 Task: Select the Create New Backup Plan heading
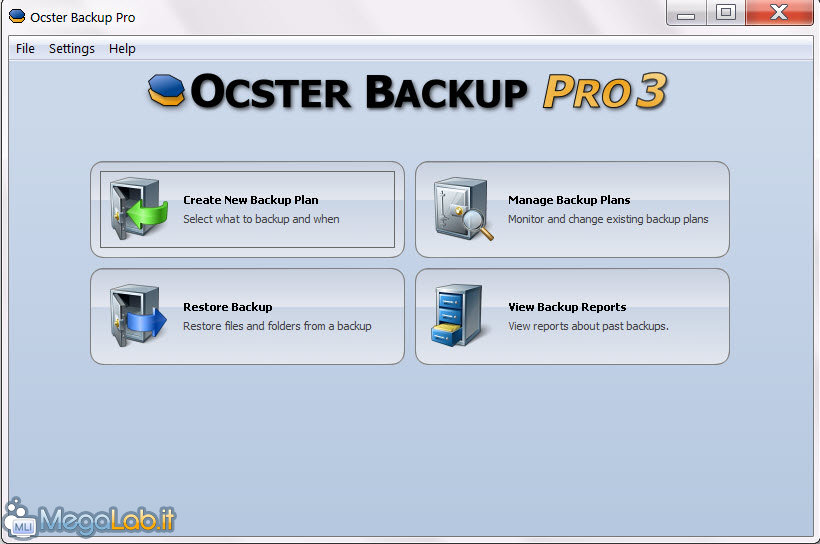(x=250, y=200)
